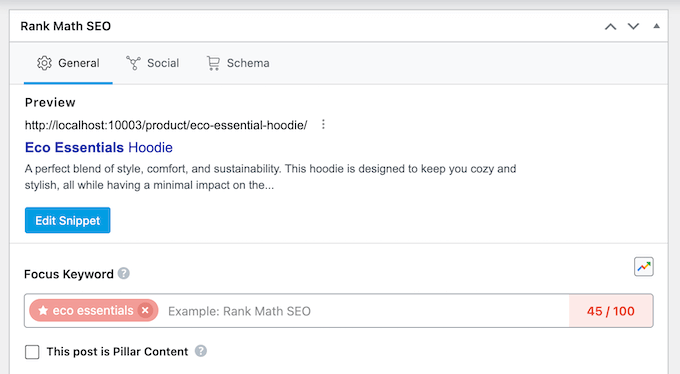Collapse the Rank Math SEO panel

click(x=657, y=26)
